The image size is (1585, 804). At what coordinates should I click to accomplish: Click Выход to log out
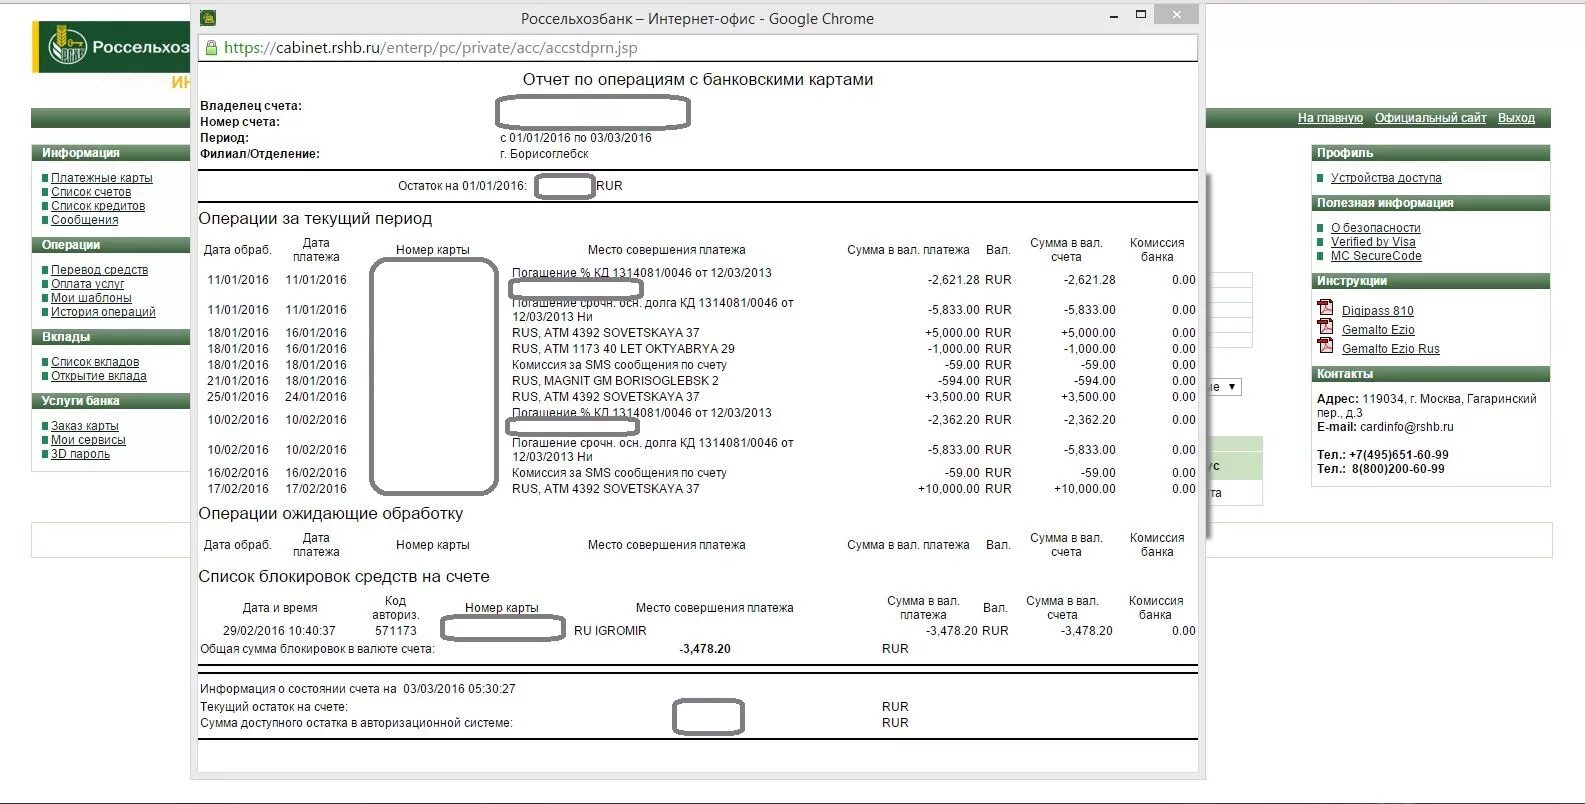pyautogui.click(x=1516, y=118)
